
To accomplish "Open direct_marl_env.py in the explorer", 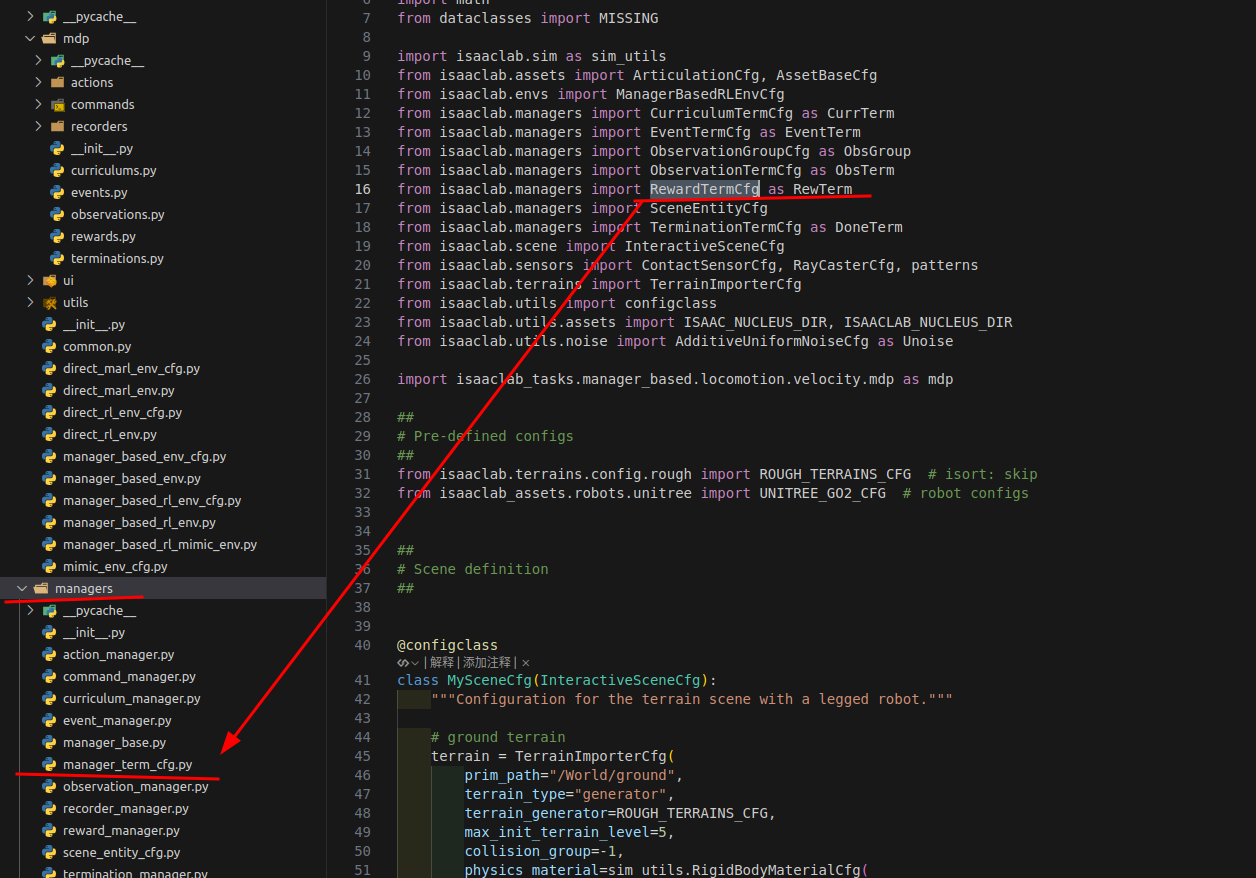I will (x=118, y=391).
